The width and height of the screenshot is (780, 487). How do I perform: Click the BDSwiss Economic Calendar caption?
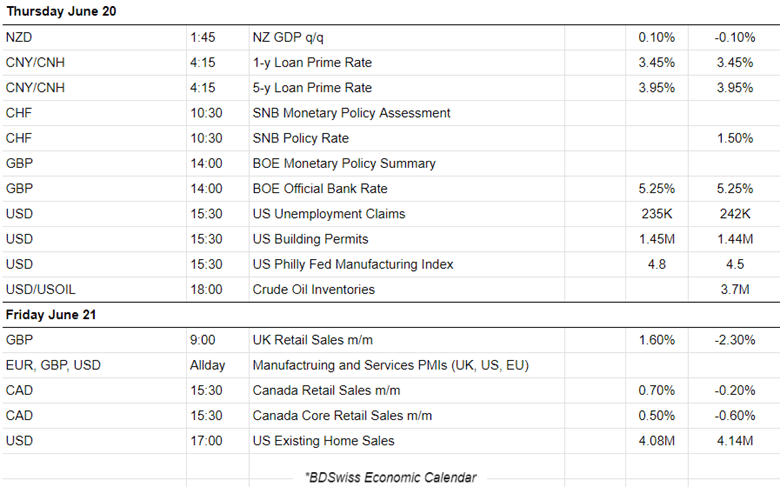[390, 477]
